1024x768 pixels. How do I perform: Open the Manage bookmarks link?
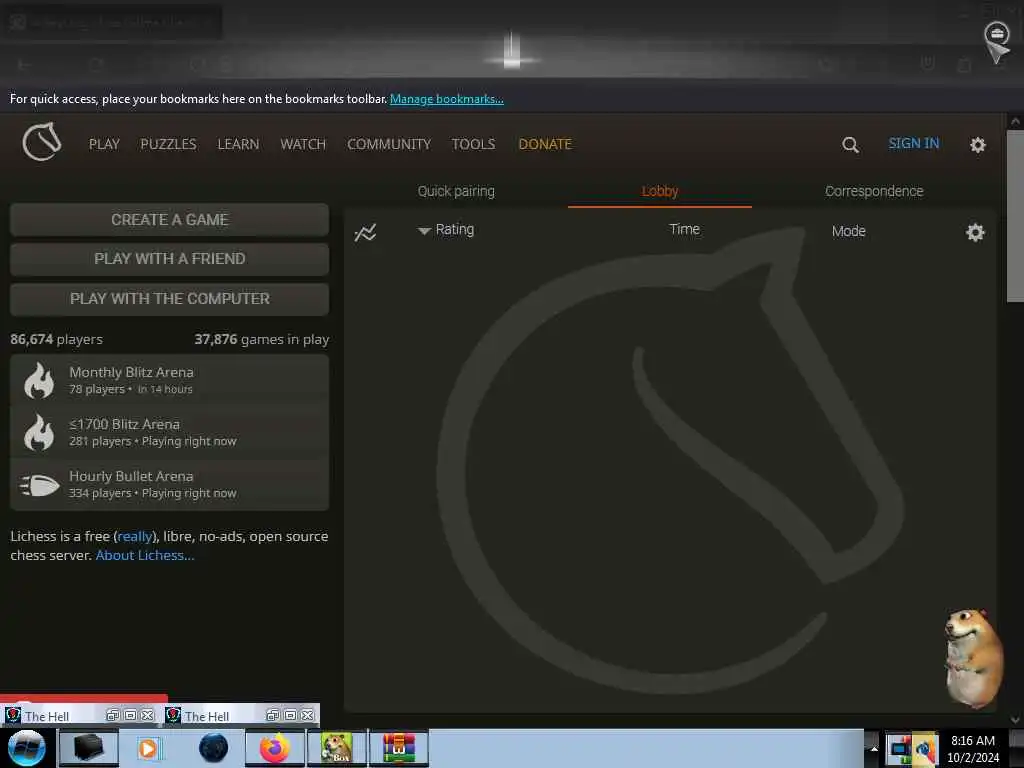pyautogui.click(x=447, y=99)
